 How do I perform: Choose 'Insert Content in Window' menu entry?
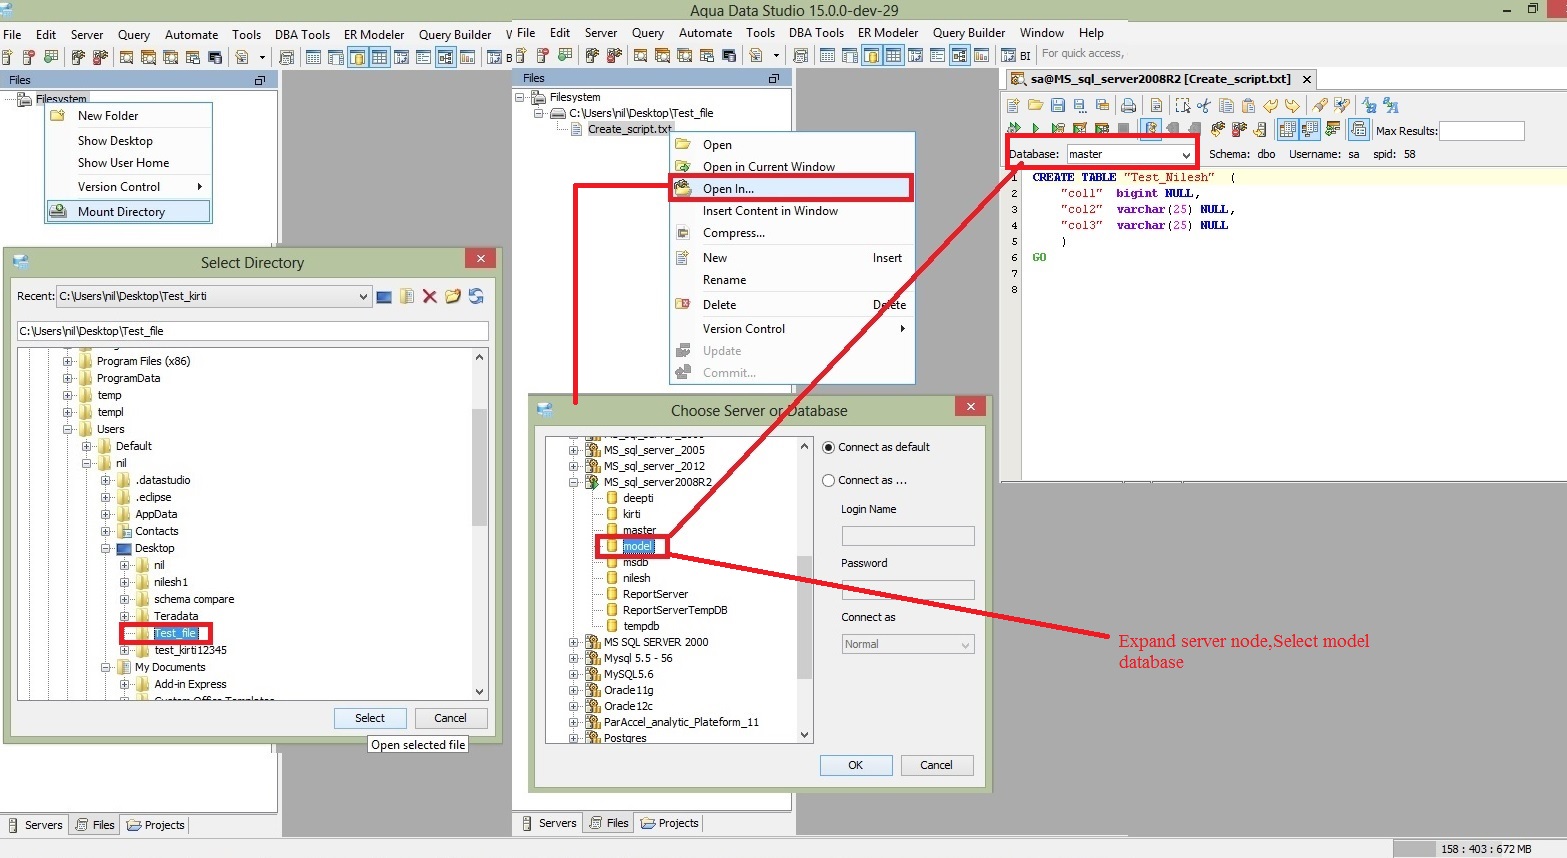(792, 211)
